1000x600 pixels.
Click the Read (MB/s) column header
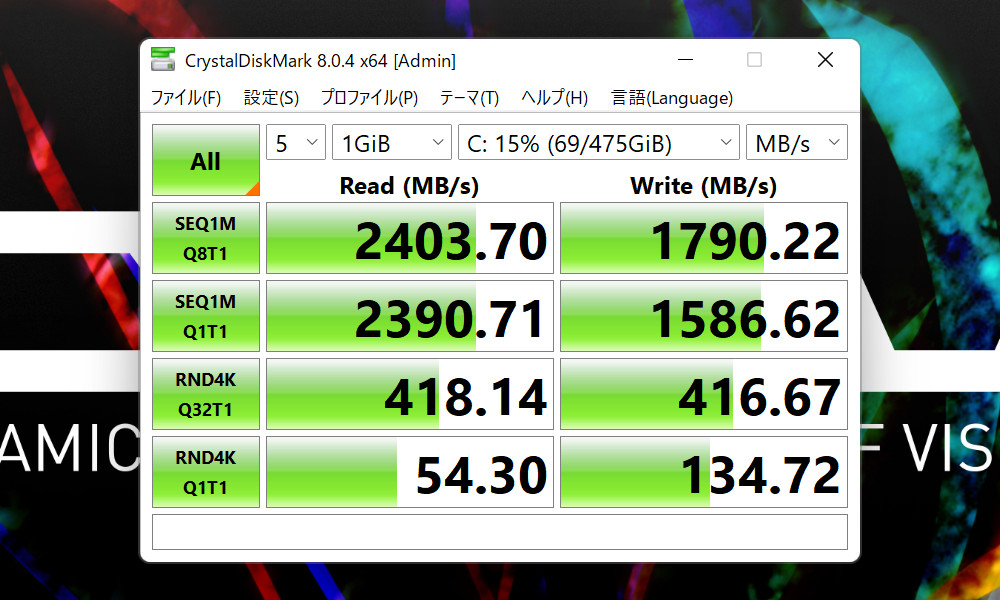coord(409,186)
